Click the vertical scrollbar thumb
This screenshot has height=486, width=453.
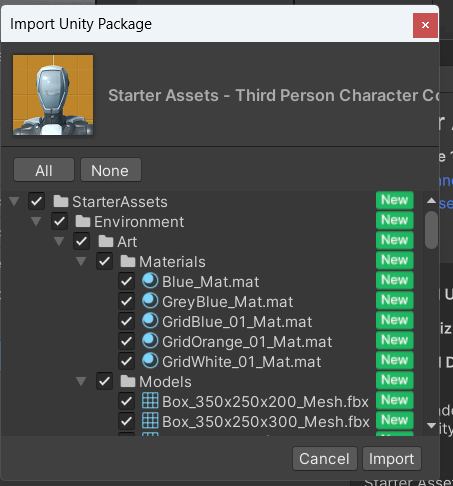click(x=431, y=230)
